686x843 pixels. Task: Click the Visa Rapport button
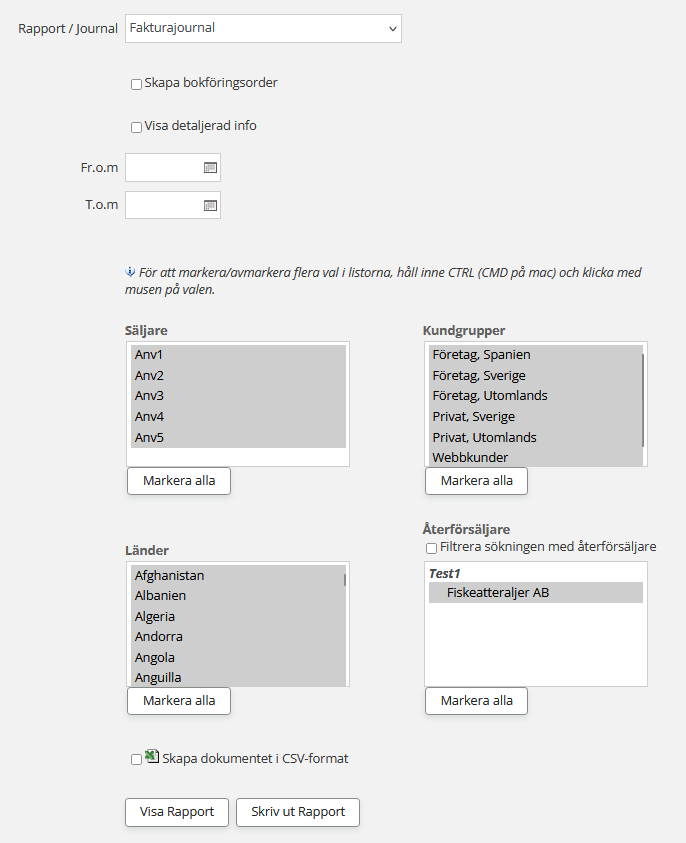(x=177, y=812)
